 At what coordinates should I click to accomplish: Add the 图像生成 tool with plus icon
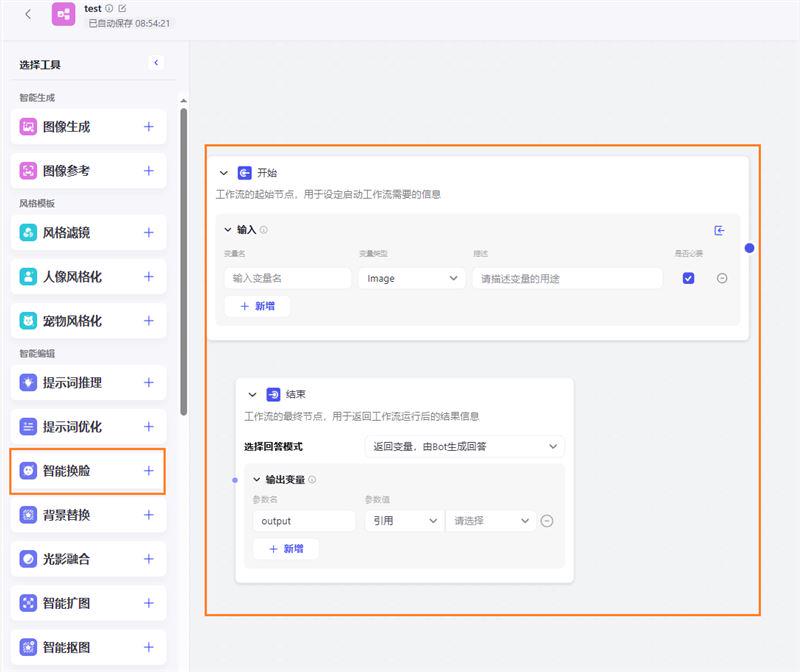149,127
